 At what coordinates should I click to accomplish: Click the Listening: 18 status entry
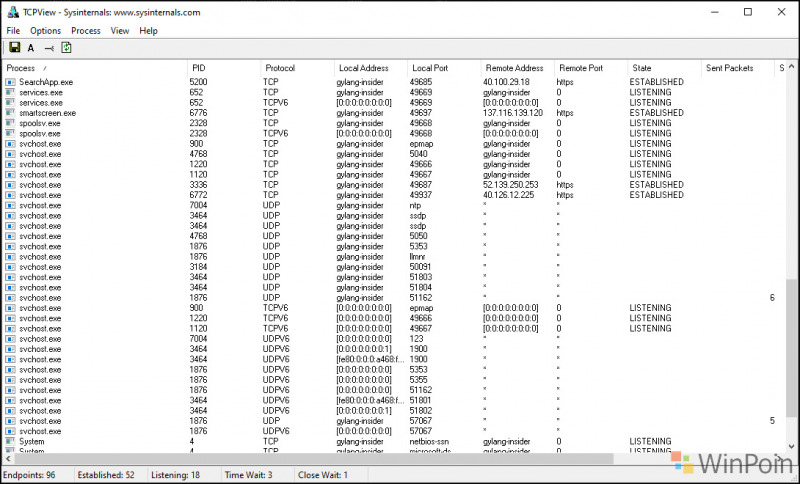[x=176, y=475]
